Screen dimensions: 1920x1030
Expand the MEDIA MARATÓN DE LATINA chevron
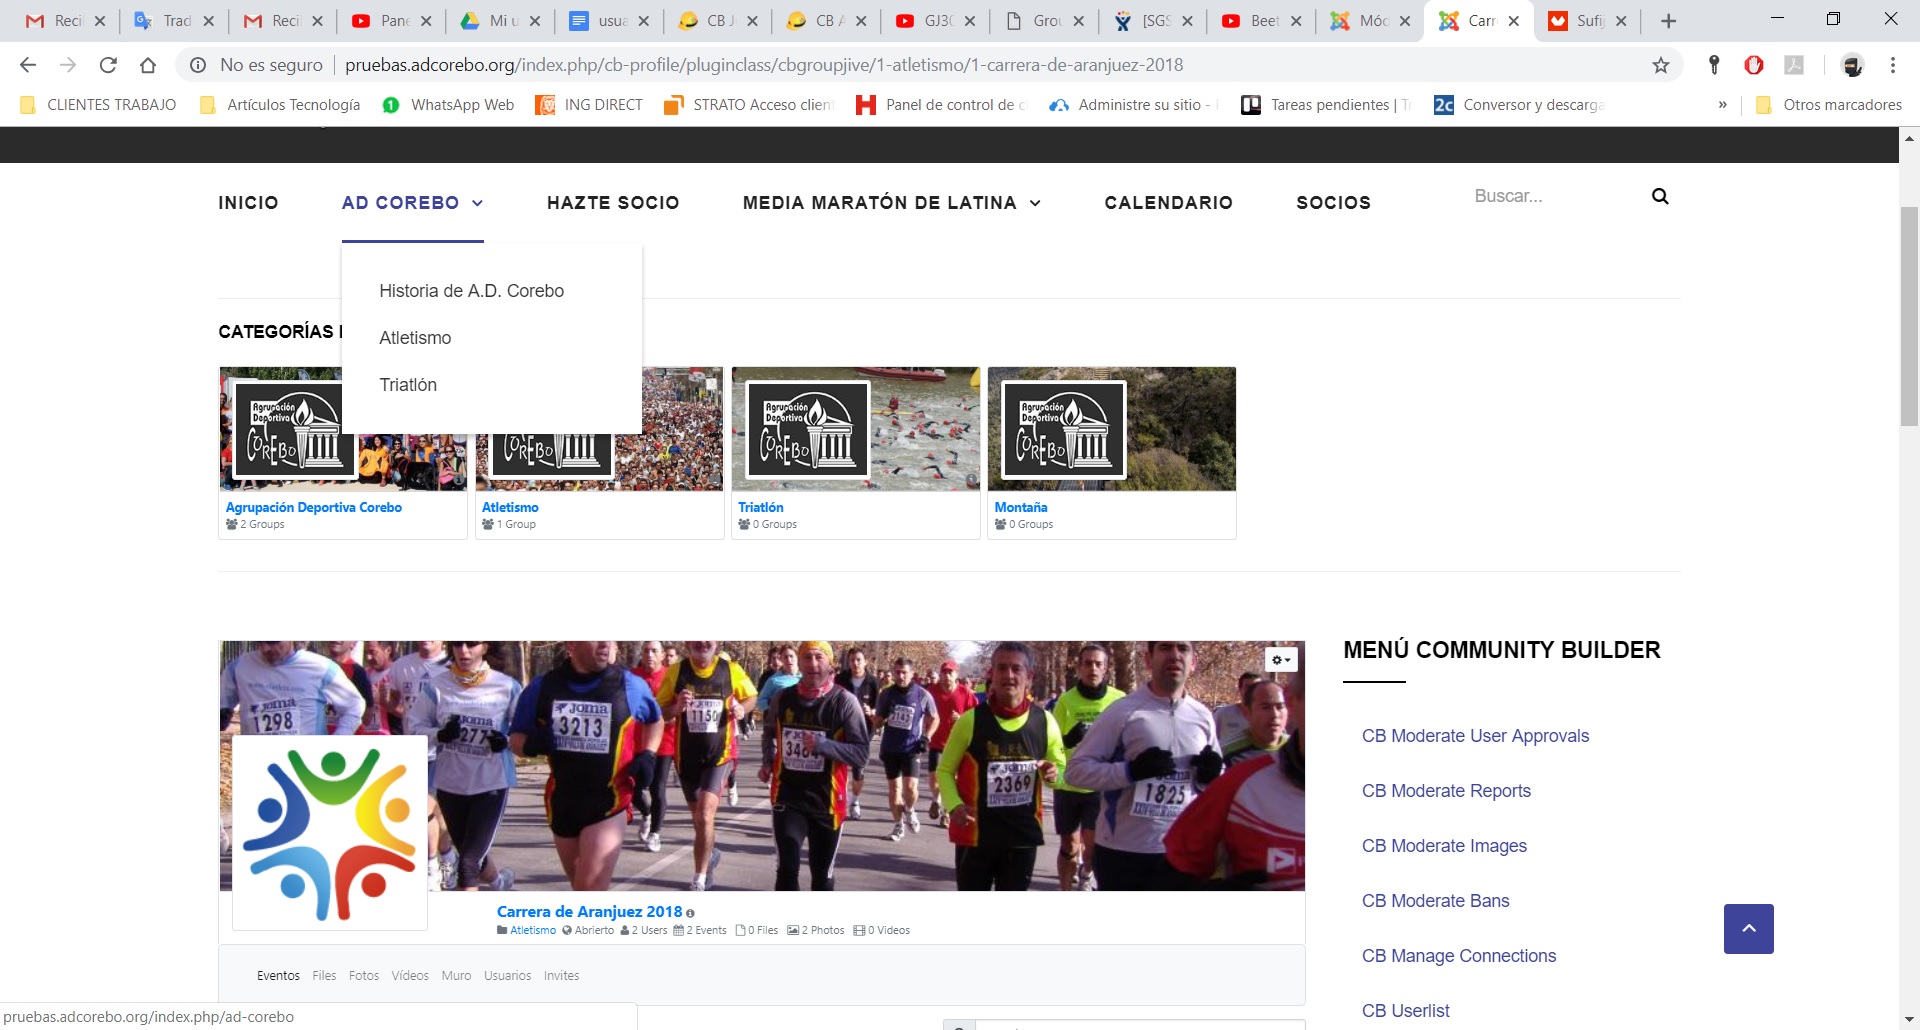point(1035,203)
